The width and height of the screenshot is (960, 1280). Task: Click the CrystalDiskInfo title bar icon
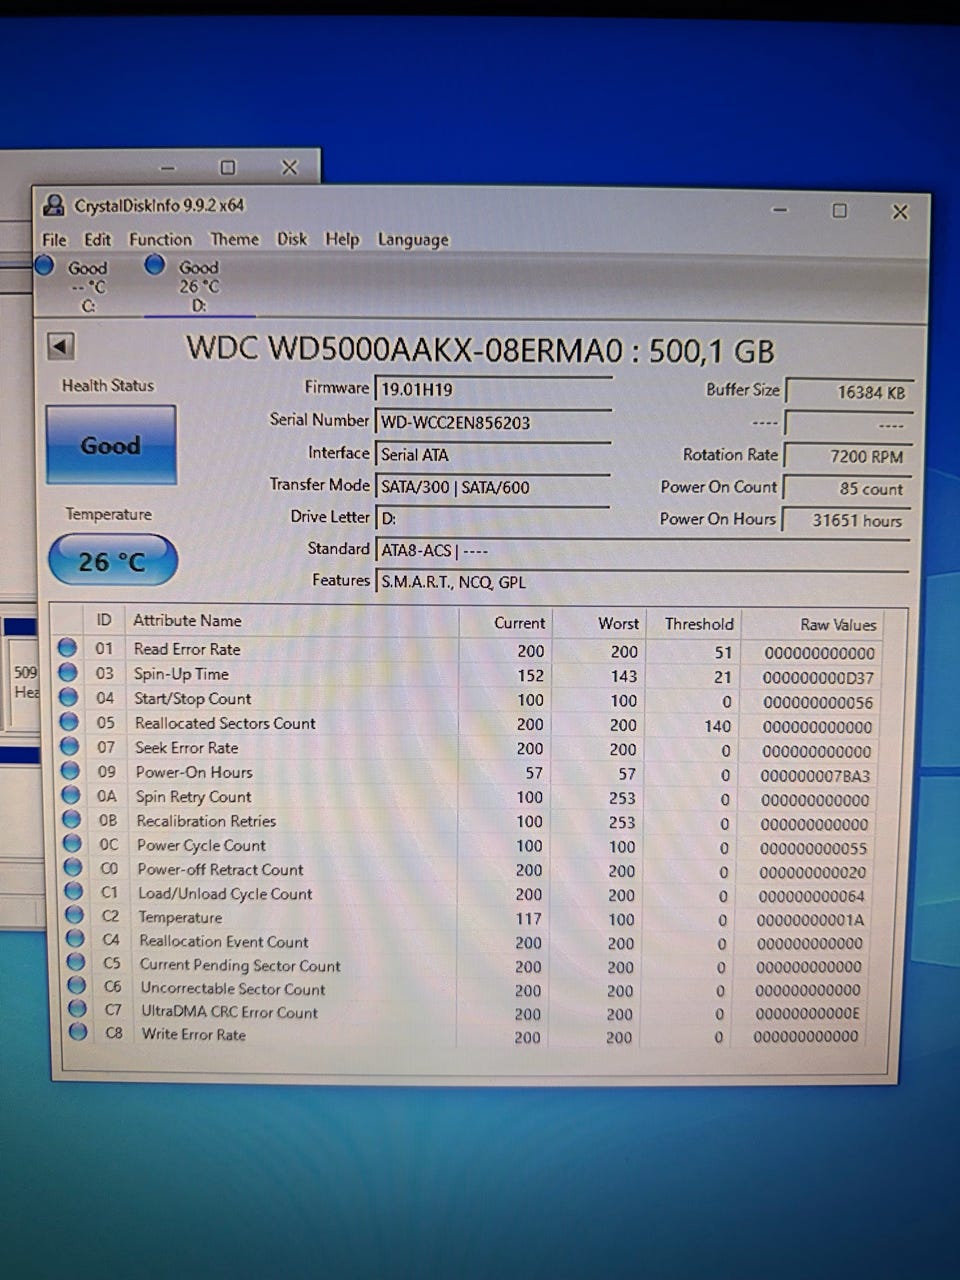click(54, 206)
